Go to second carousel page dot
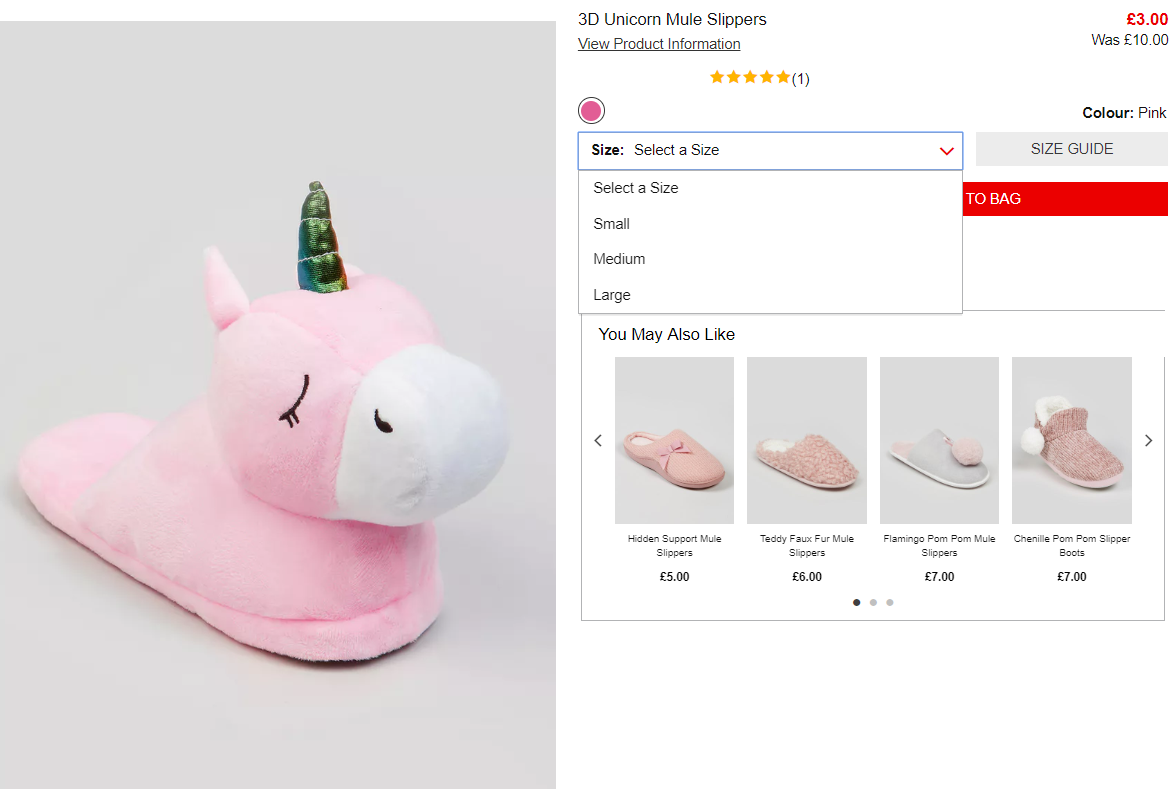 873,602
